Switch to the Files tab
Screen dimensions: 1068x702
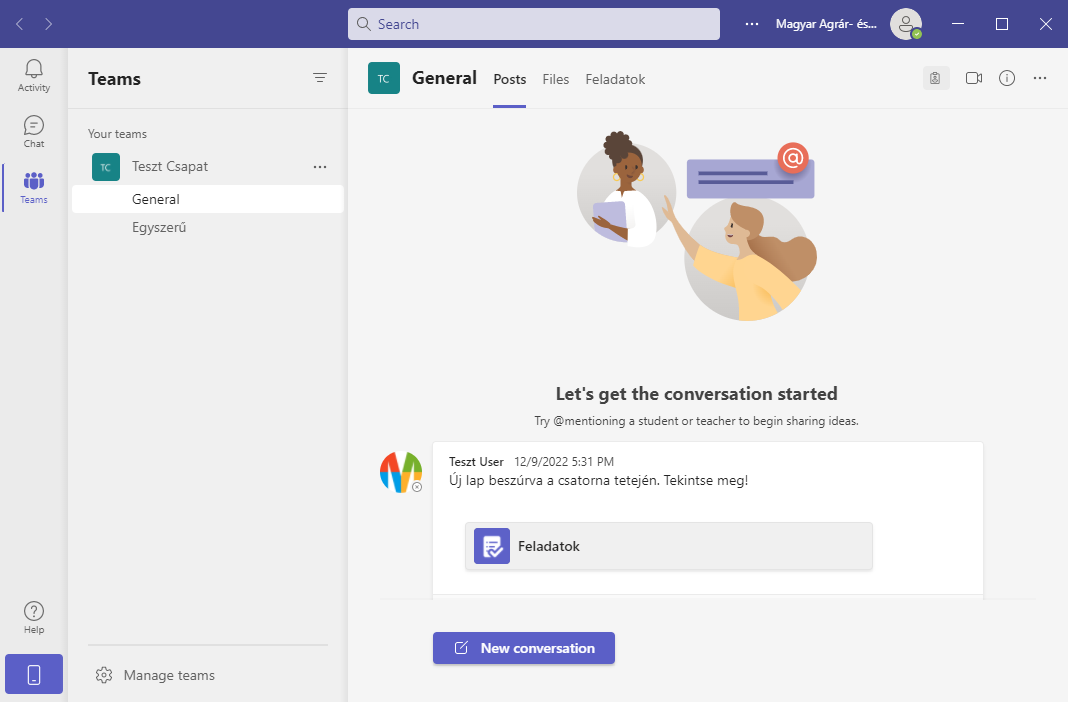555,79
